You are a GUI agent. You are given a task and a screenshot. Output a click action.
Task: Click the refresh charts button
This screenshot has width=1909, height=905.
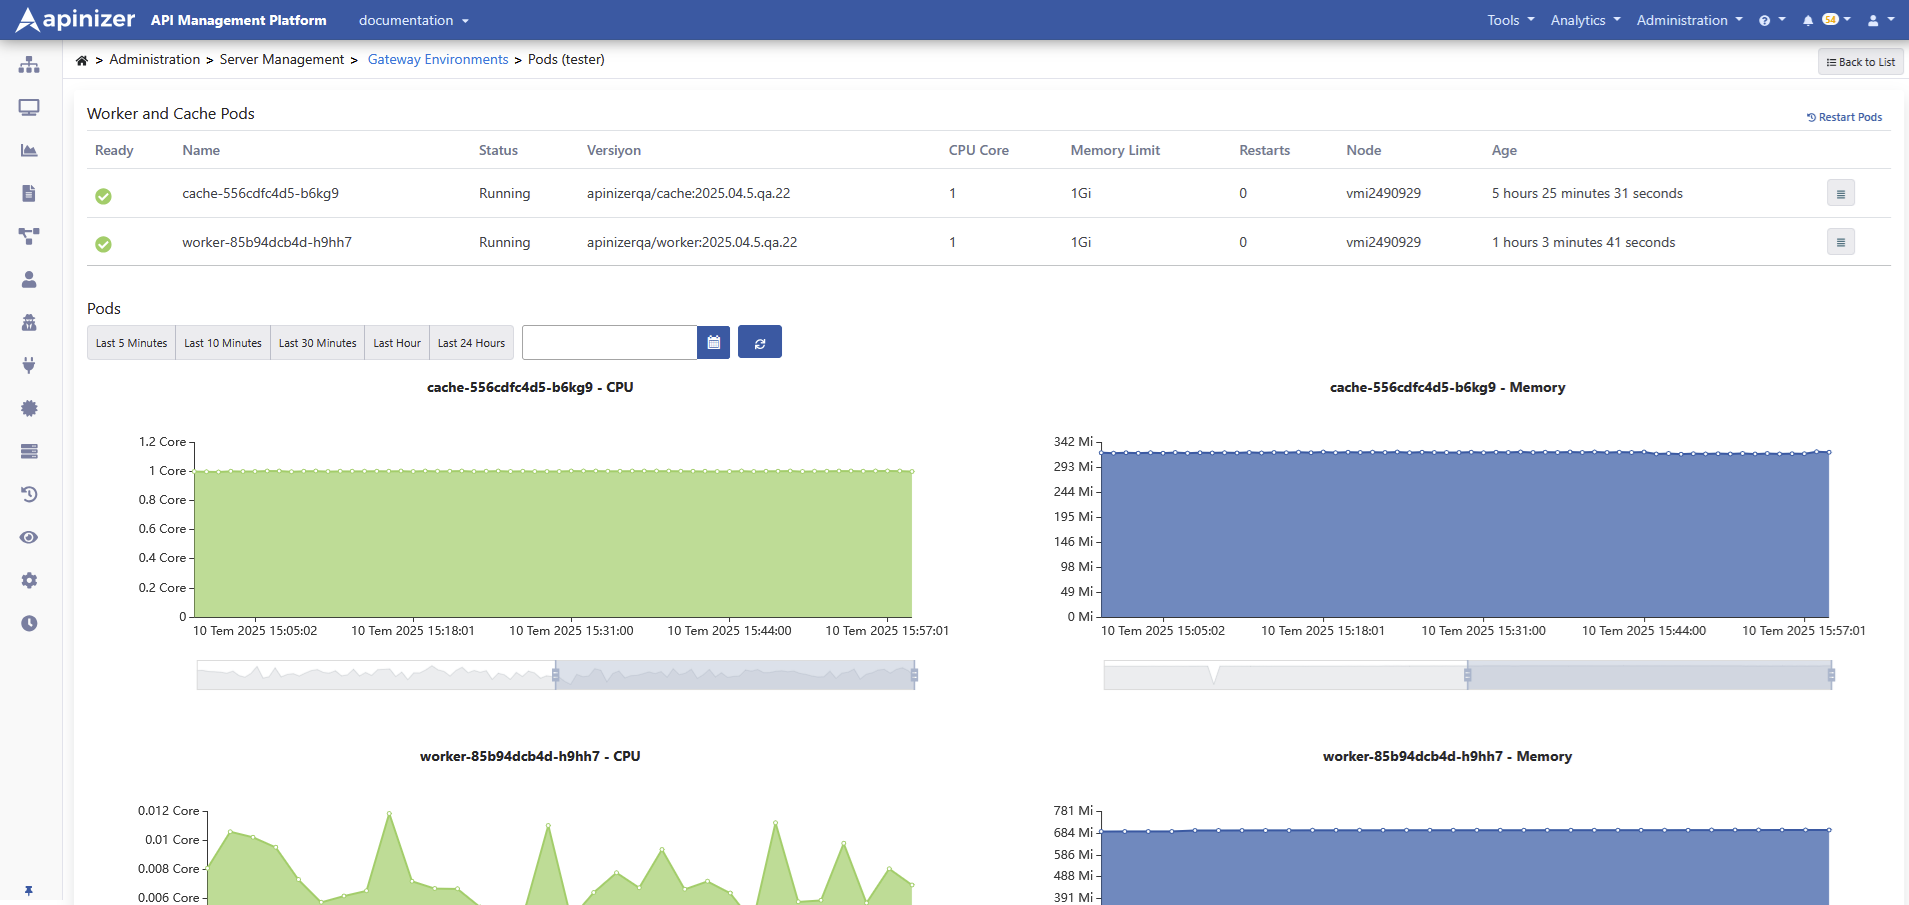pyautogui.click(x=759, y=343)
